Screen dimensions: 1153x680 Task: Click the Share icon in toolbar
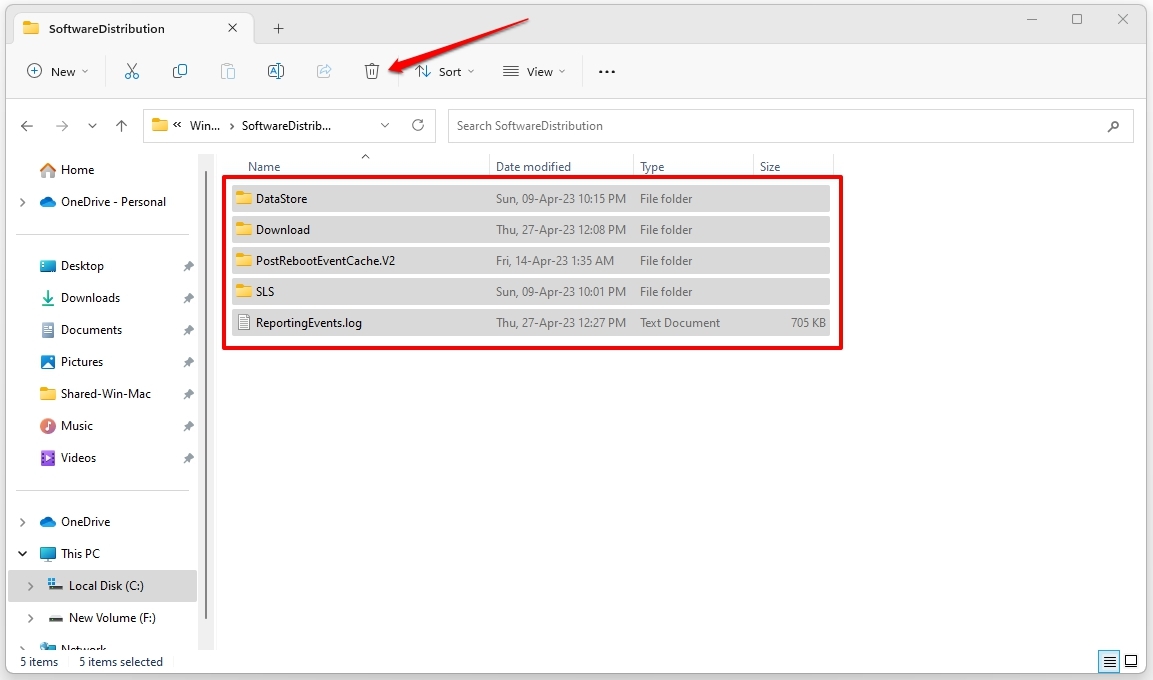pos(324,71)
